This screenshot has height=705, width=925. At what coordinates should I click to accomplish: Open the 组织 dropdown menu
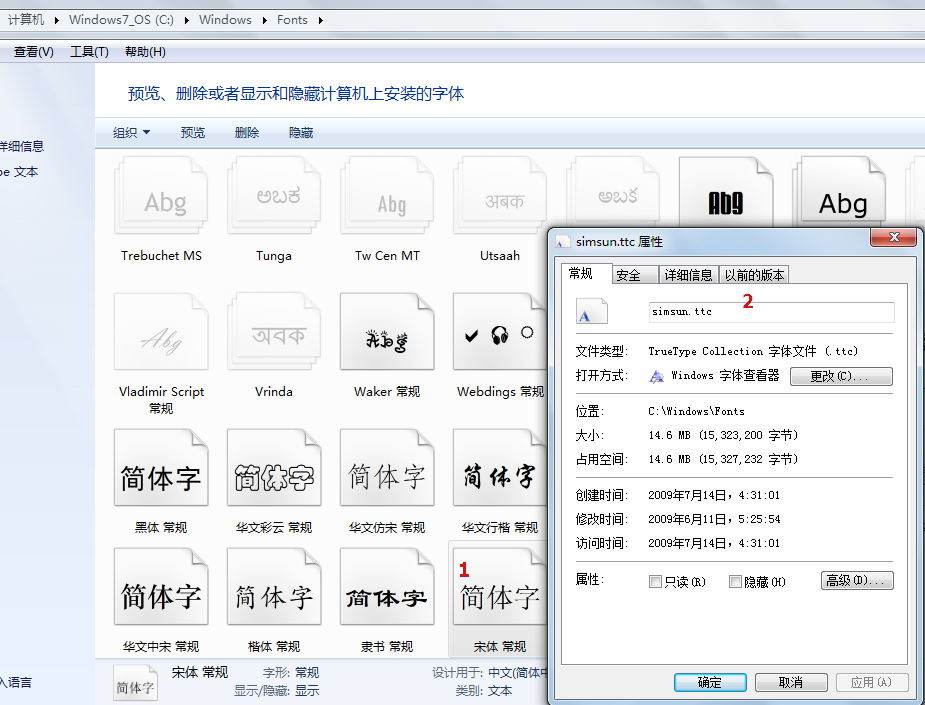[x=132, y=133]
